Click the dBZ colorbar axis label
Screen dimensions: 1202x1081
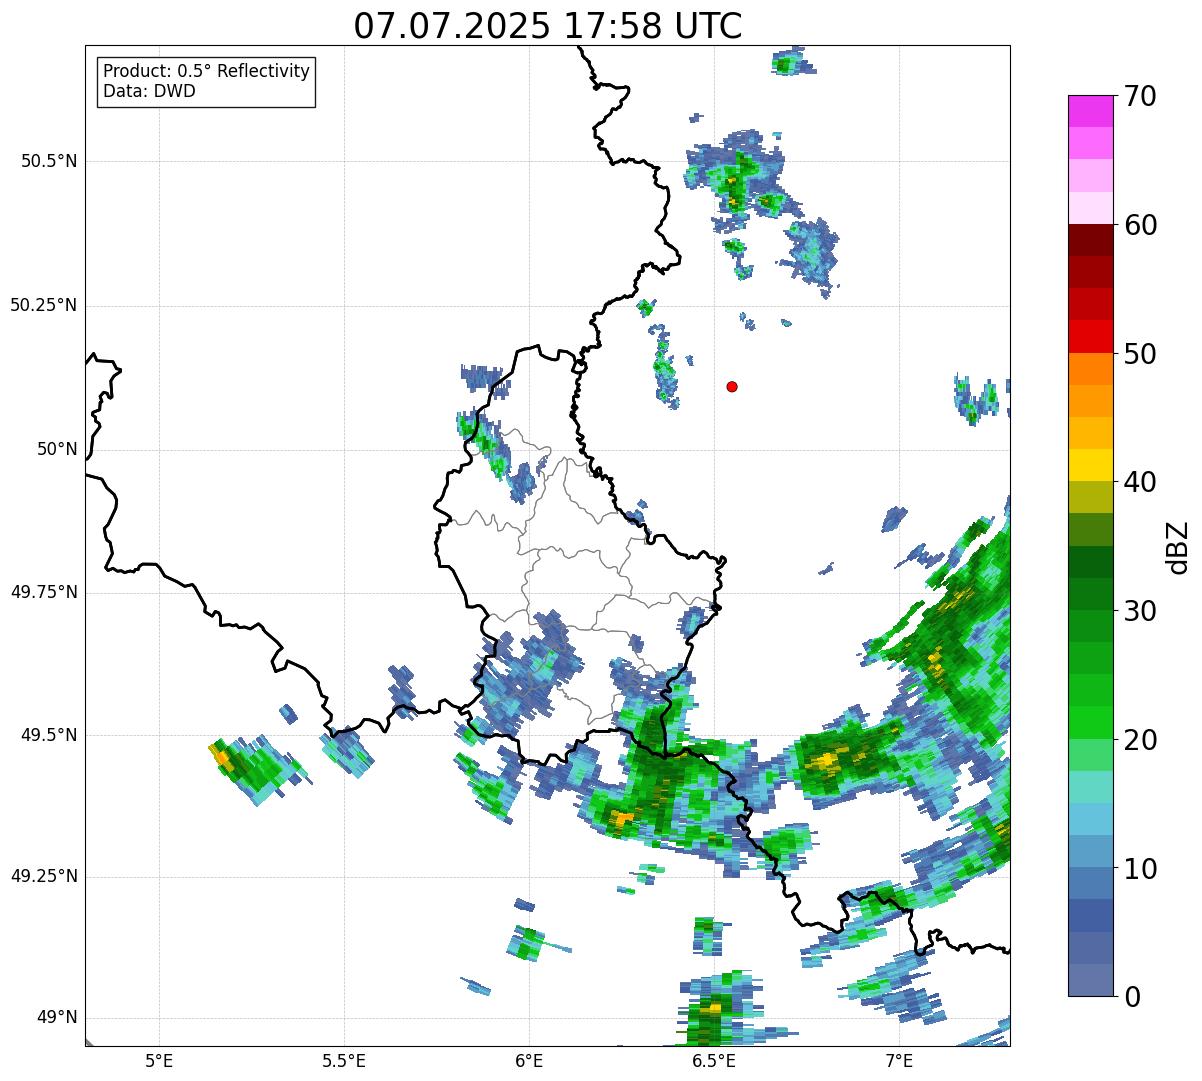pos(1177,546)
